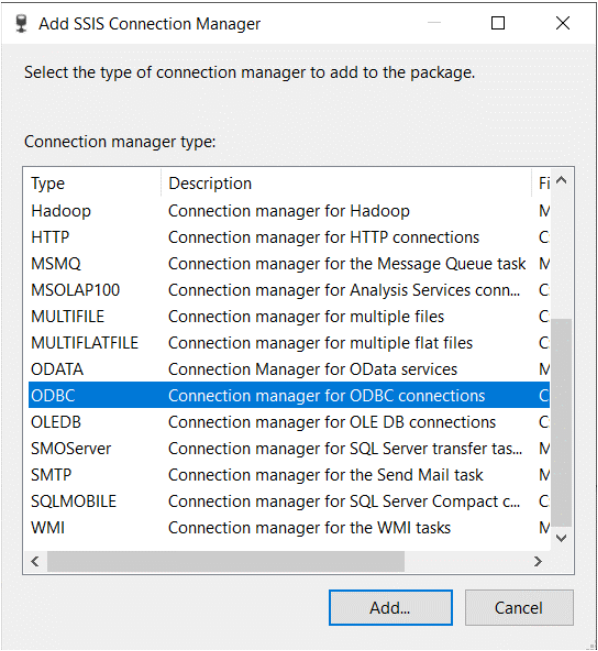Choose the SMOServer connection type
This screenshot has width=598, height=651.
[289, 448]
